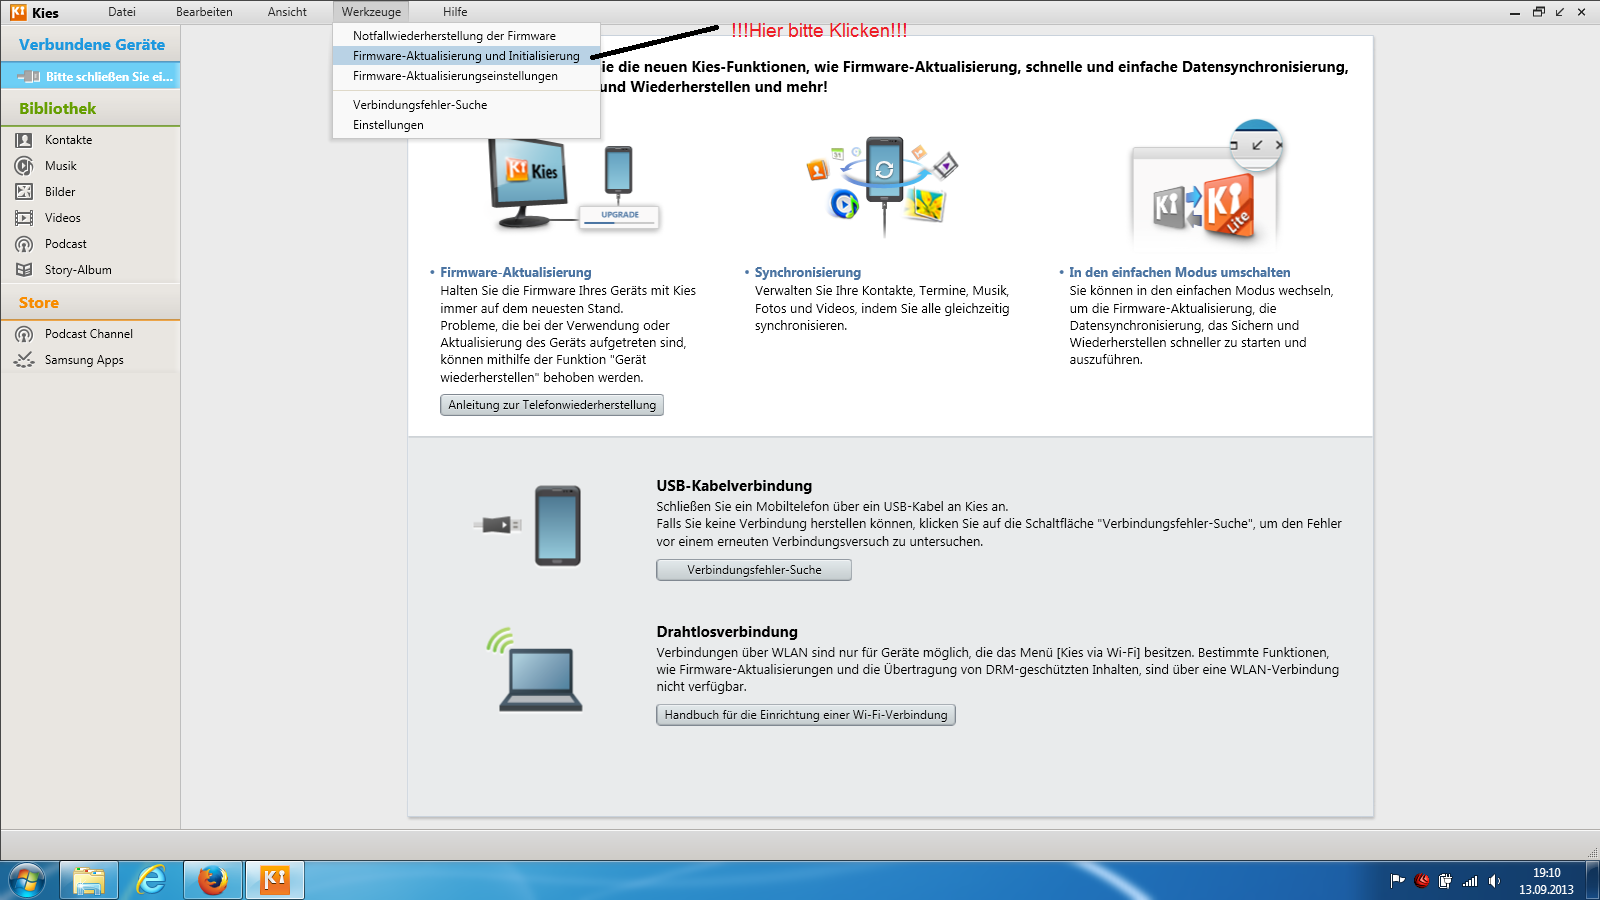This screenshot has height=900, width=1600.
Task: Click the volume speaker tray icon
Action: click(1494, 881)
